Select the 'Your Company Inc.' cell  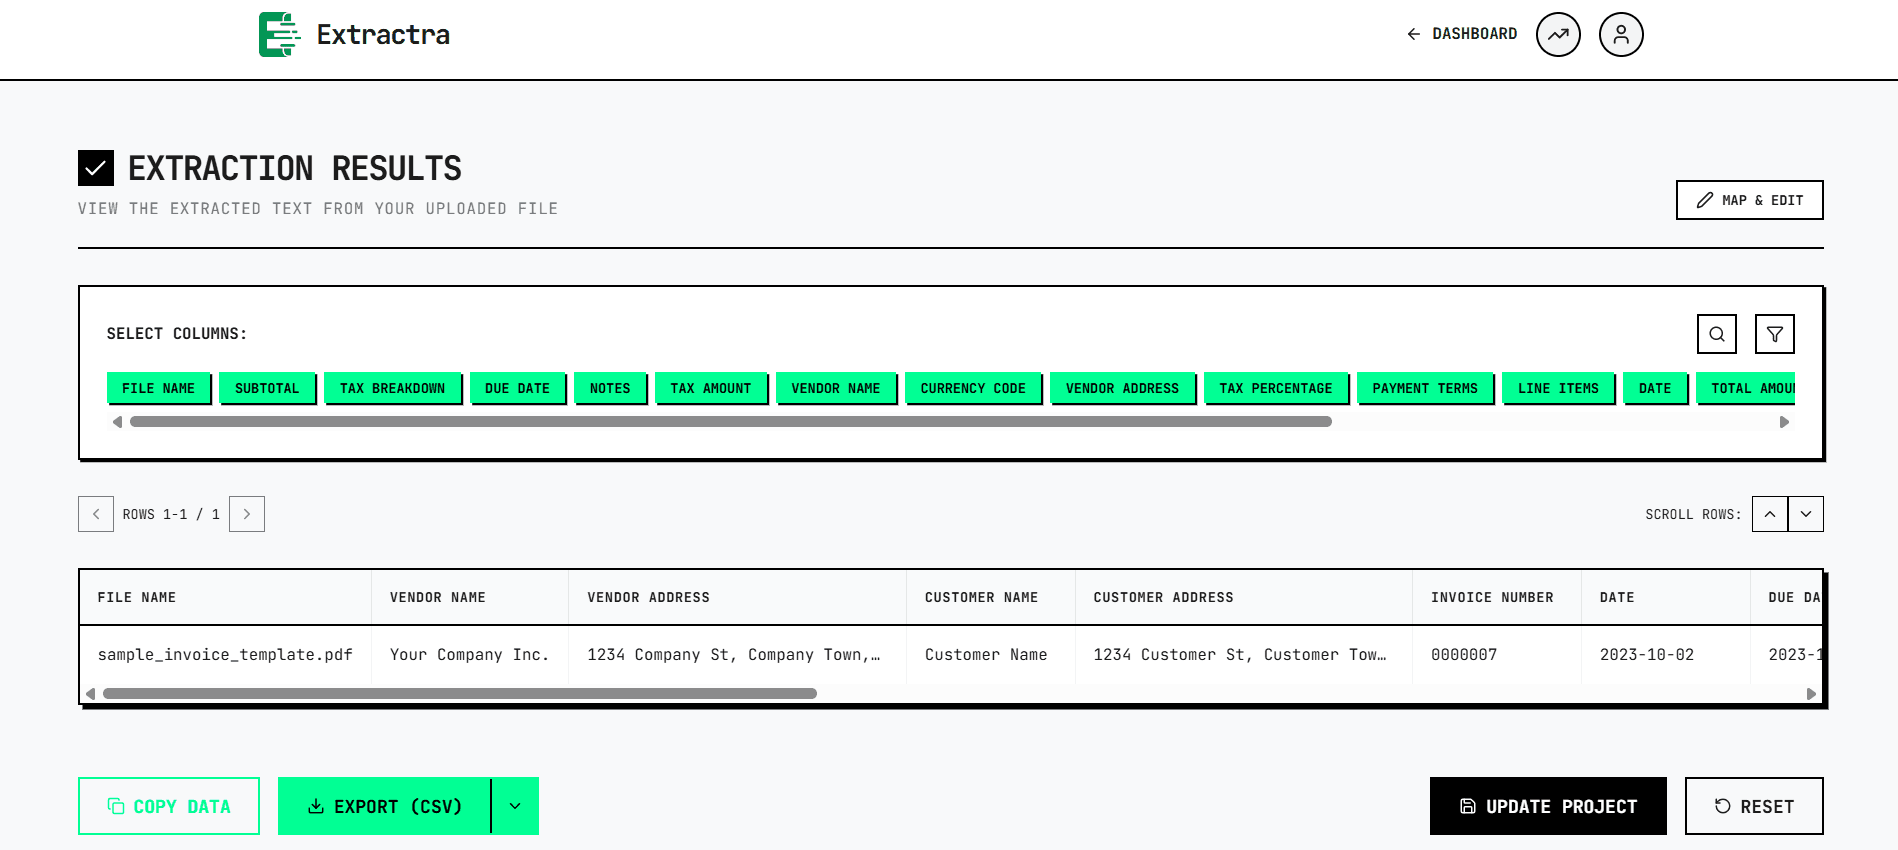(x=470, y=655)
